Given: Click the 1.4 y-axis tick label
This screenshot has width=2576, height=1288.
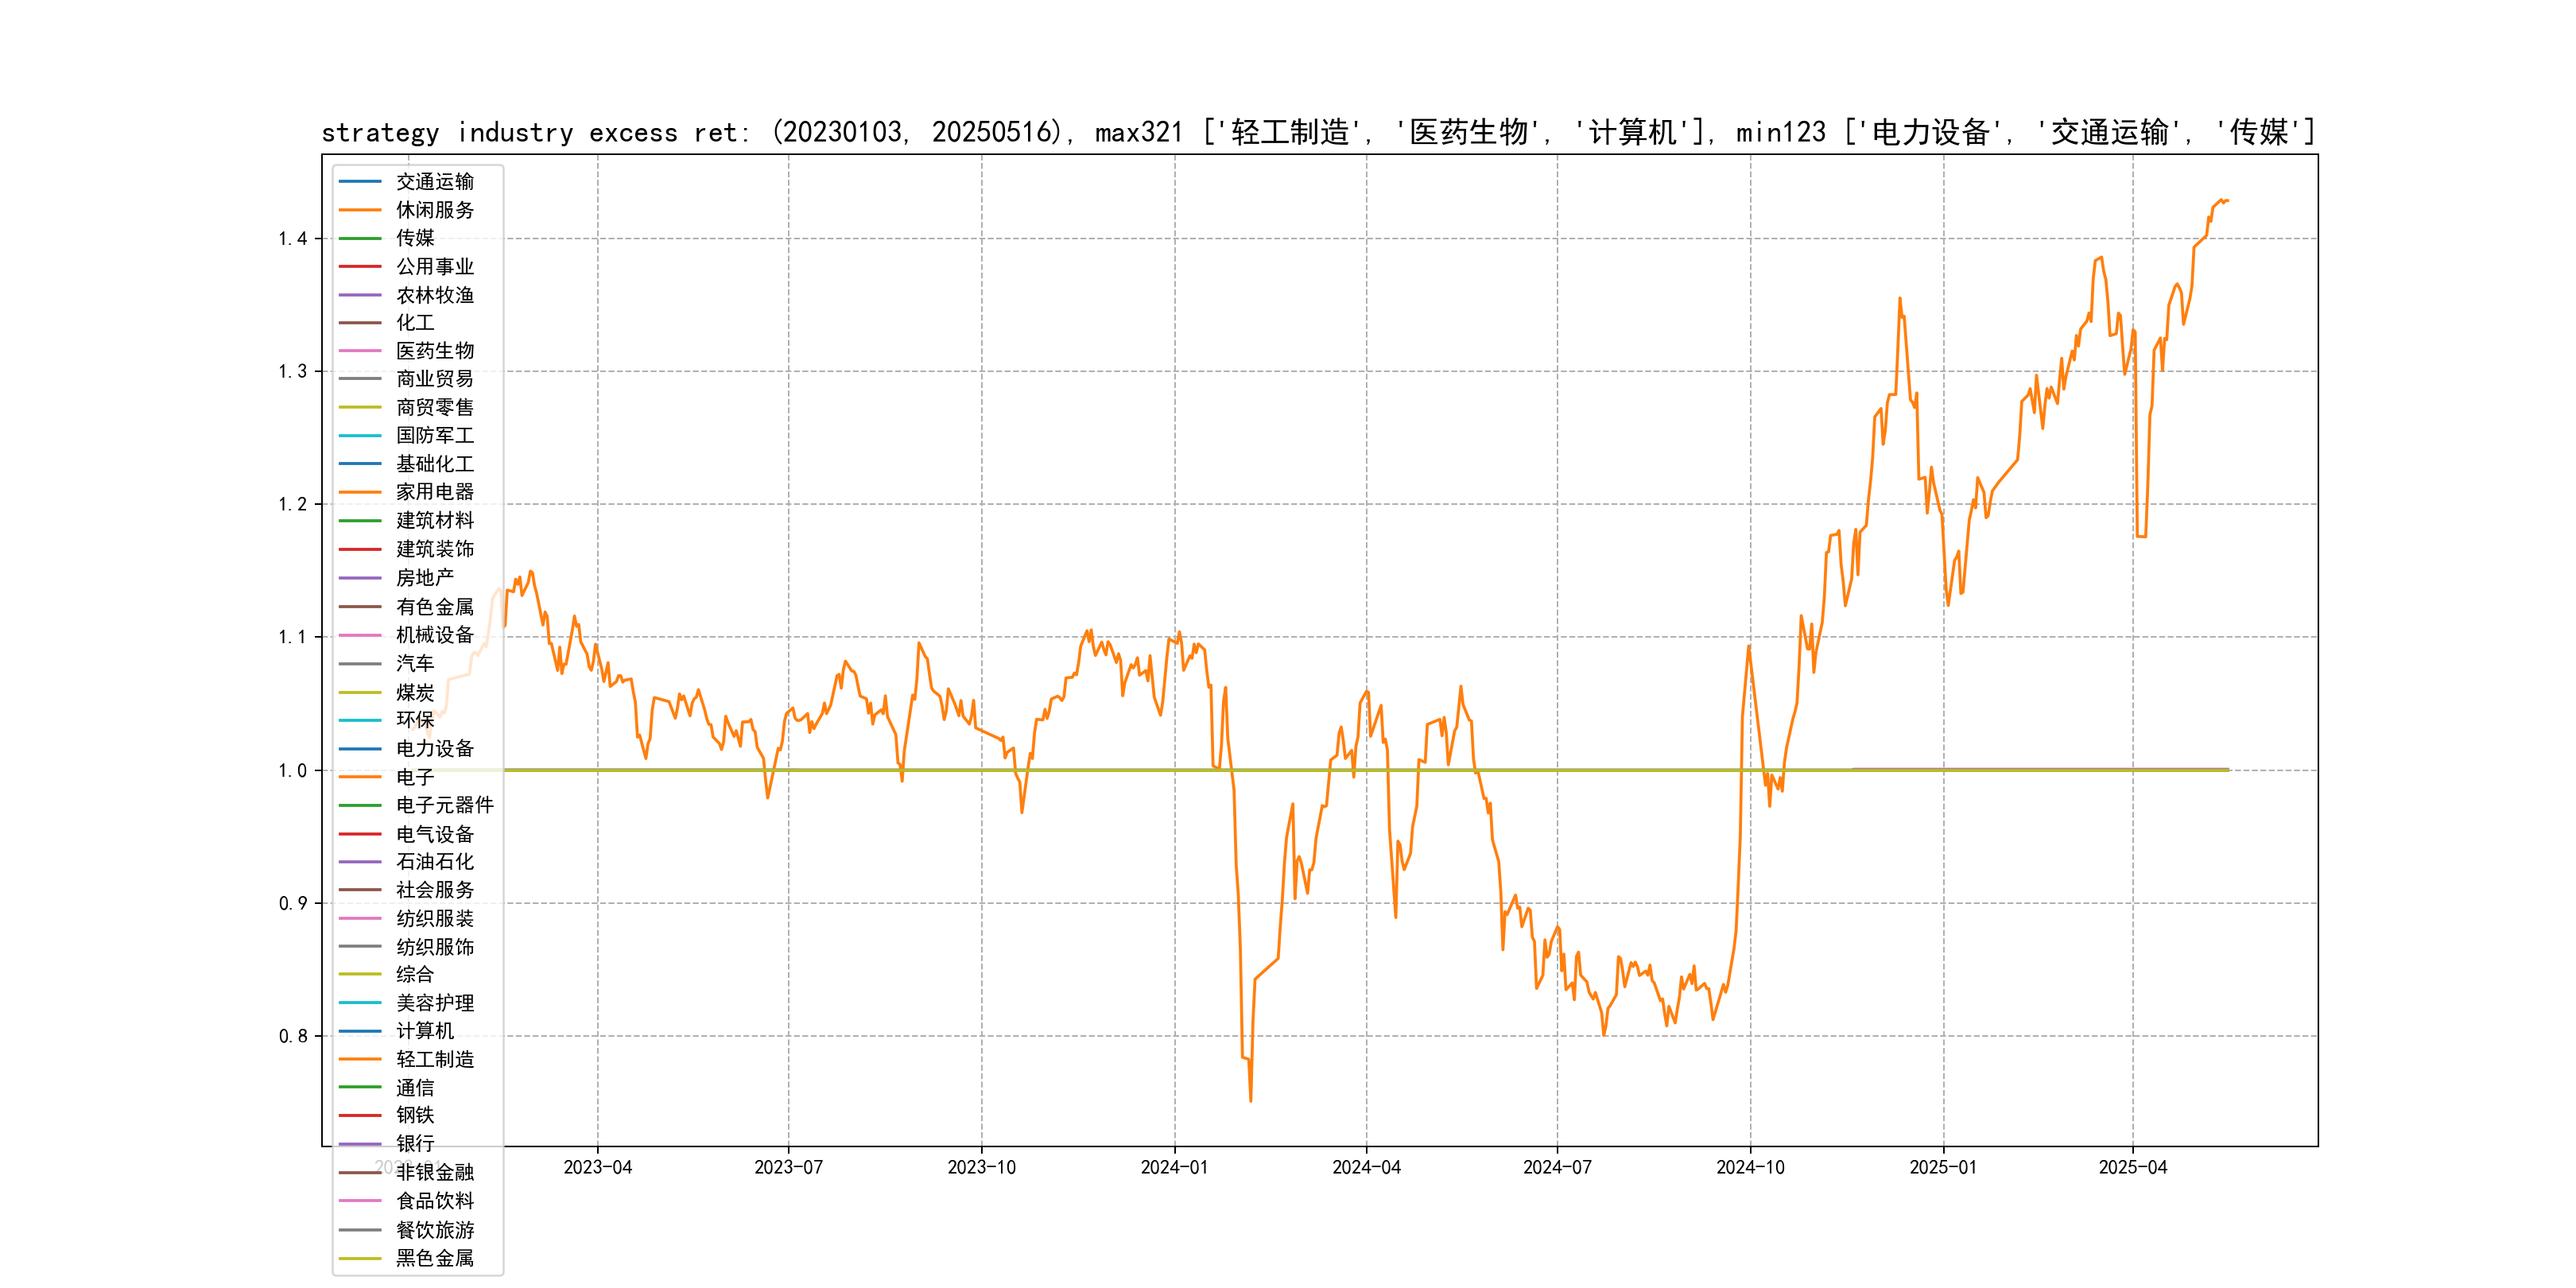Looking at the screenshot, I should tap(292, 239).
